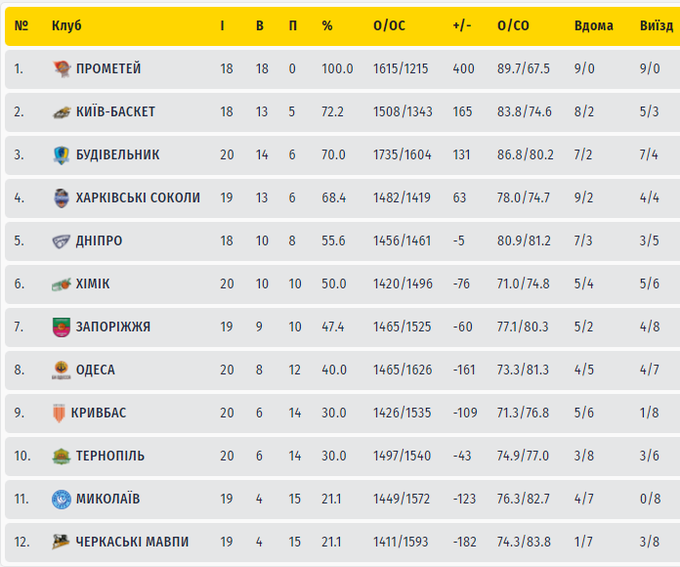Sort by the Клуб column header

[66, 26]
